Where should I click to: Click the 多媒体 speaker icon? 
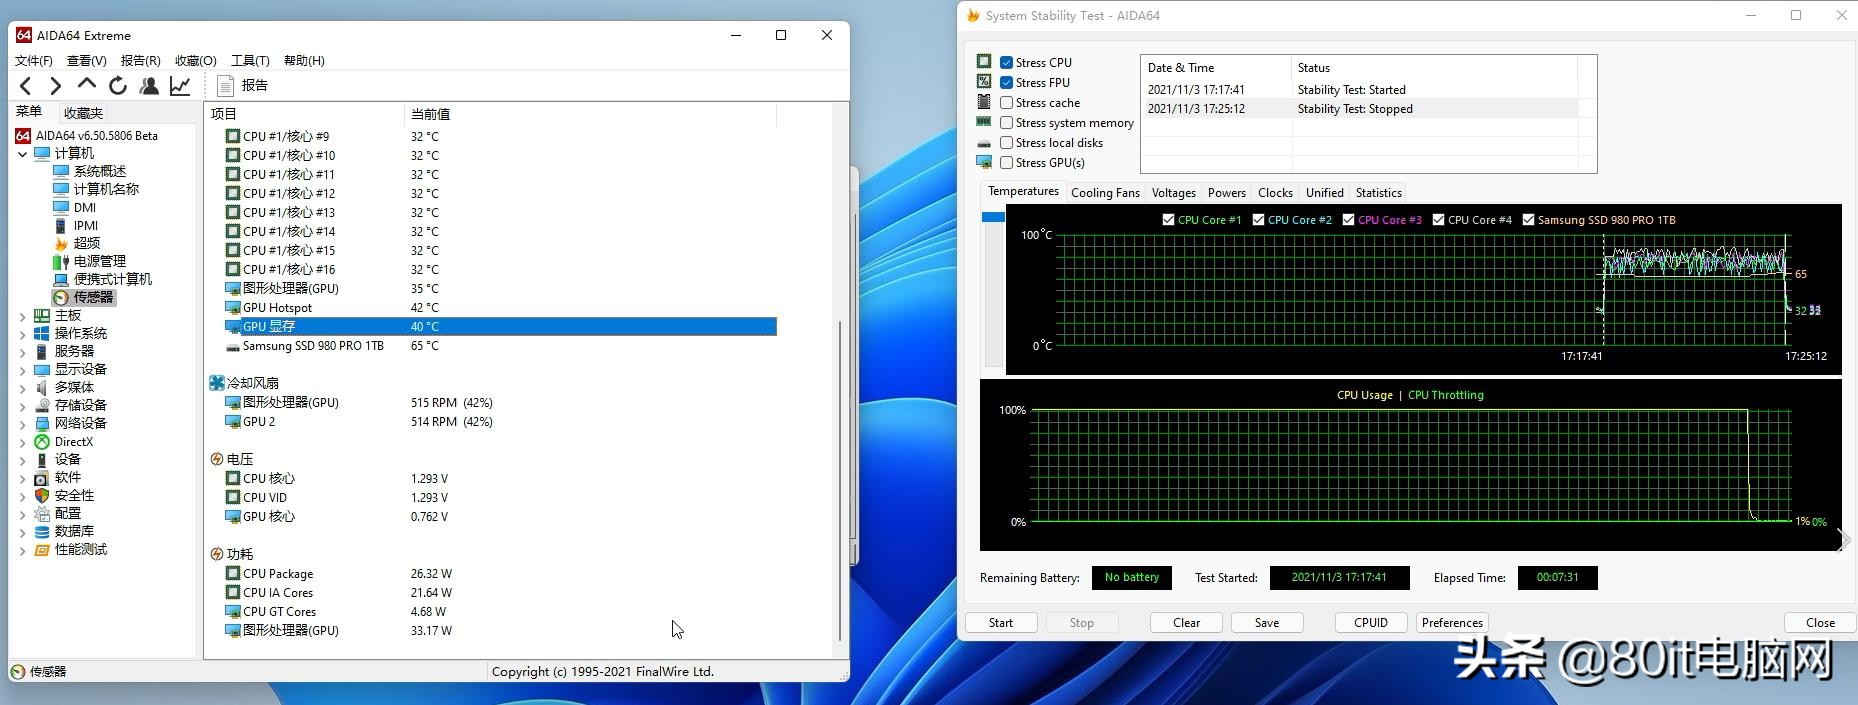tap(42, 387)
